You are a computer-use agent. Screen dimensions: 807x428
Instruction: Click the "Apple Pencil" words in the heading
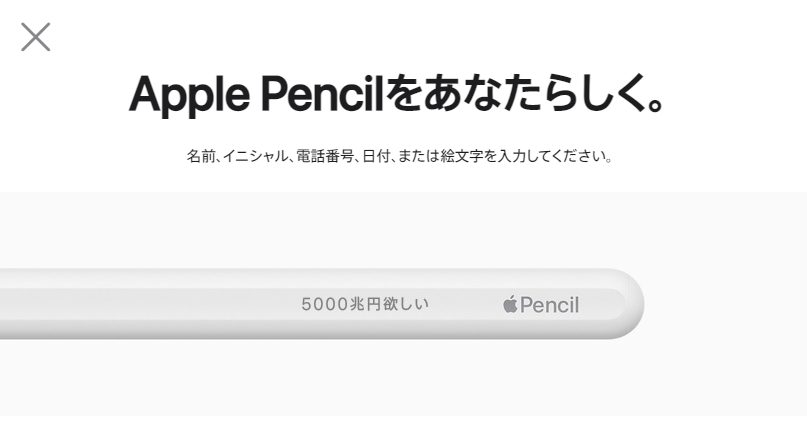pyautogui.click(x=256, y=94)
